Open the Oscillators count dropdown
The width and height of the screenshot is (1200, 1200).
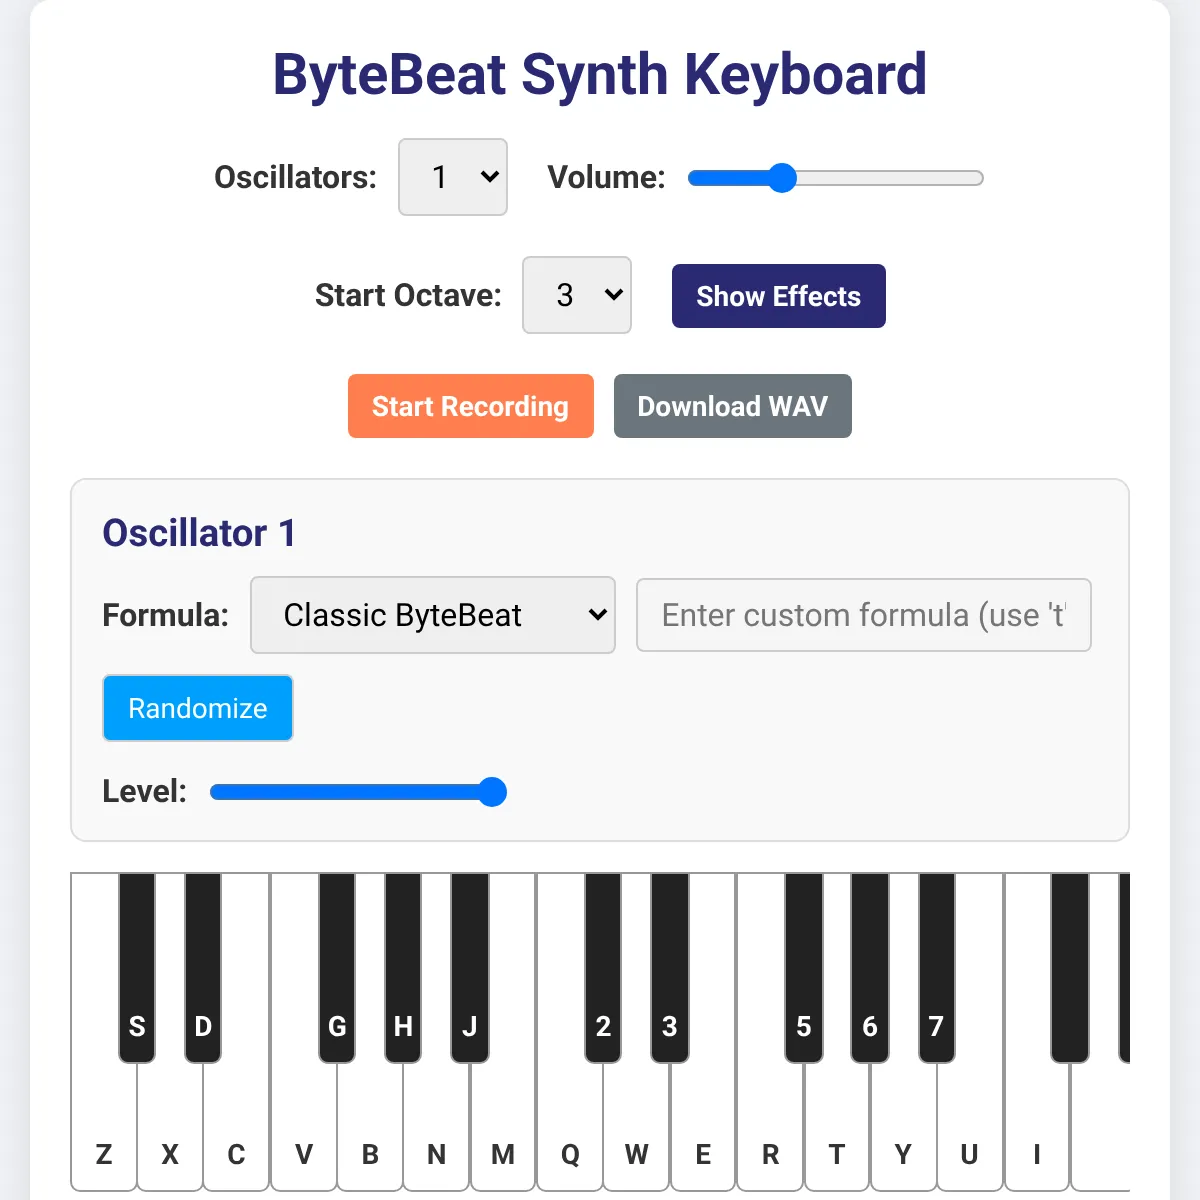(452, 177)
